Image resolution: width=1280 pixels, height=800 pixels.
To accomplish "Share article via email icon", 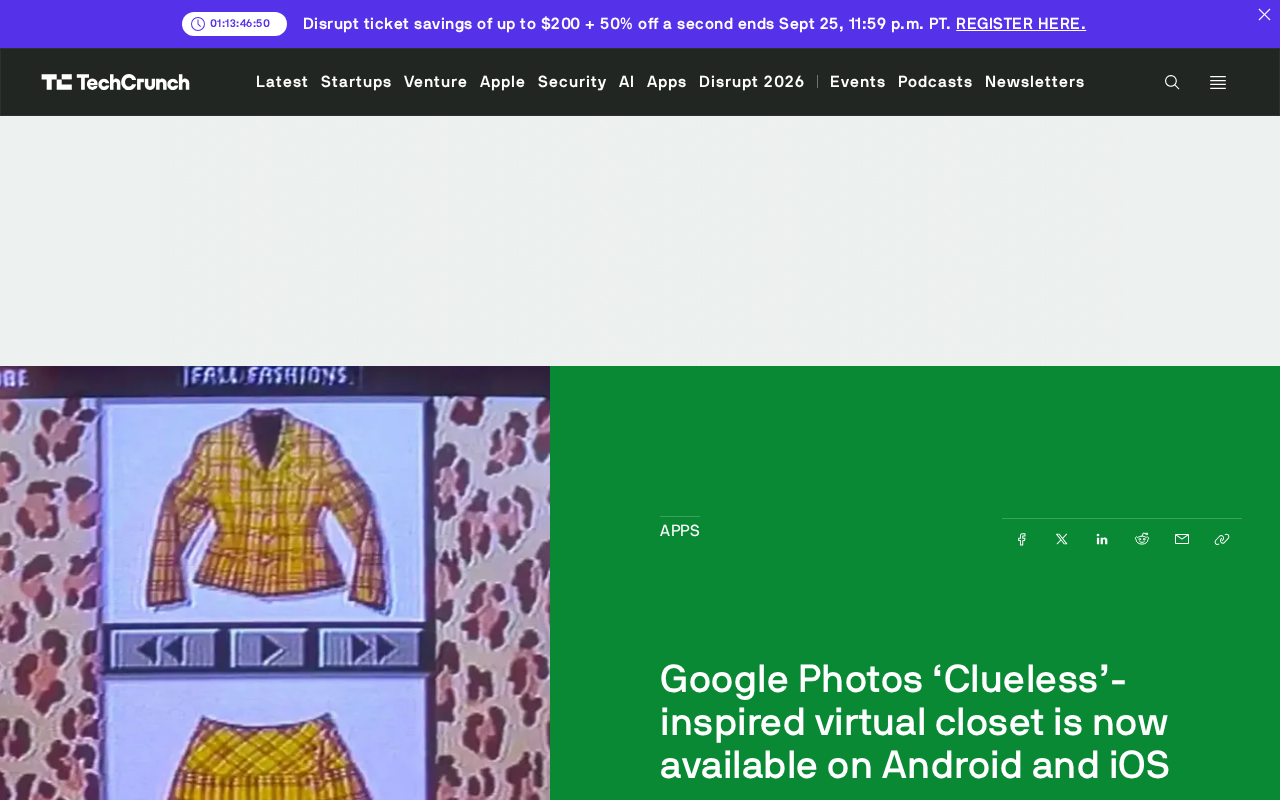I will click(1182, 539).
